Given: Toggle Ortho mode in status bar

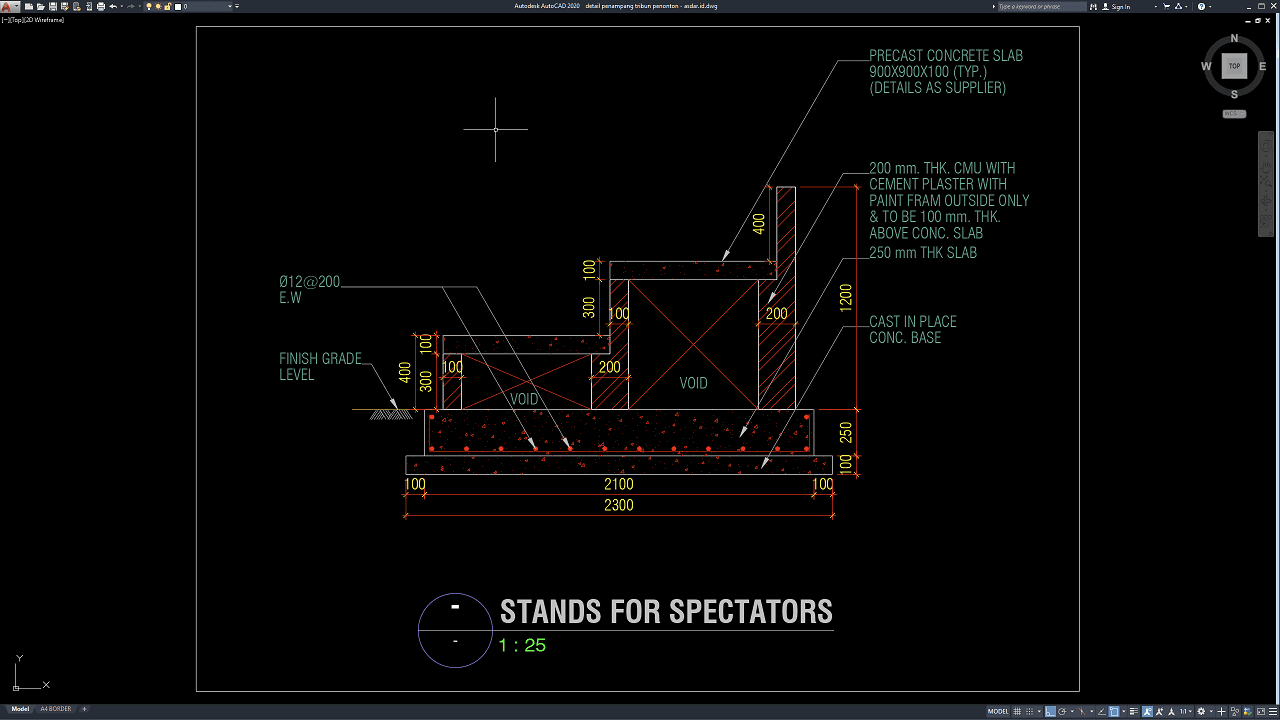Looking at the screenshot, I should click(x=1050, y=711).
